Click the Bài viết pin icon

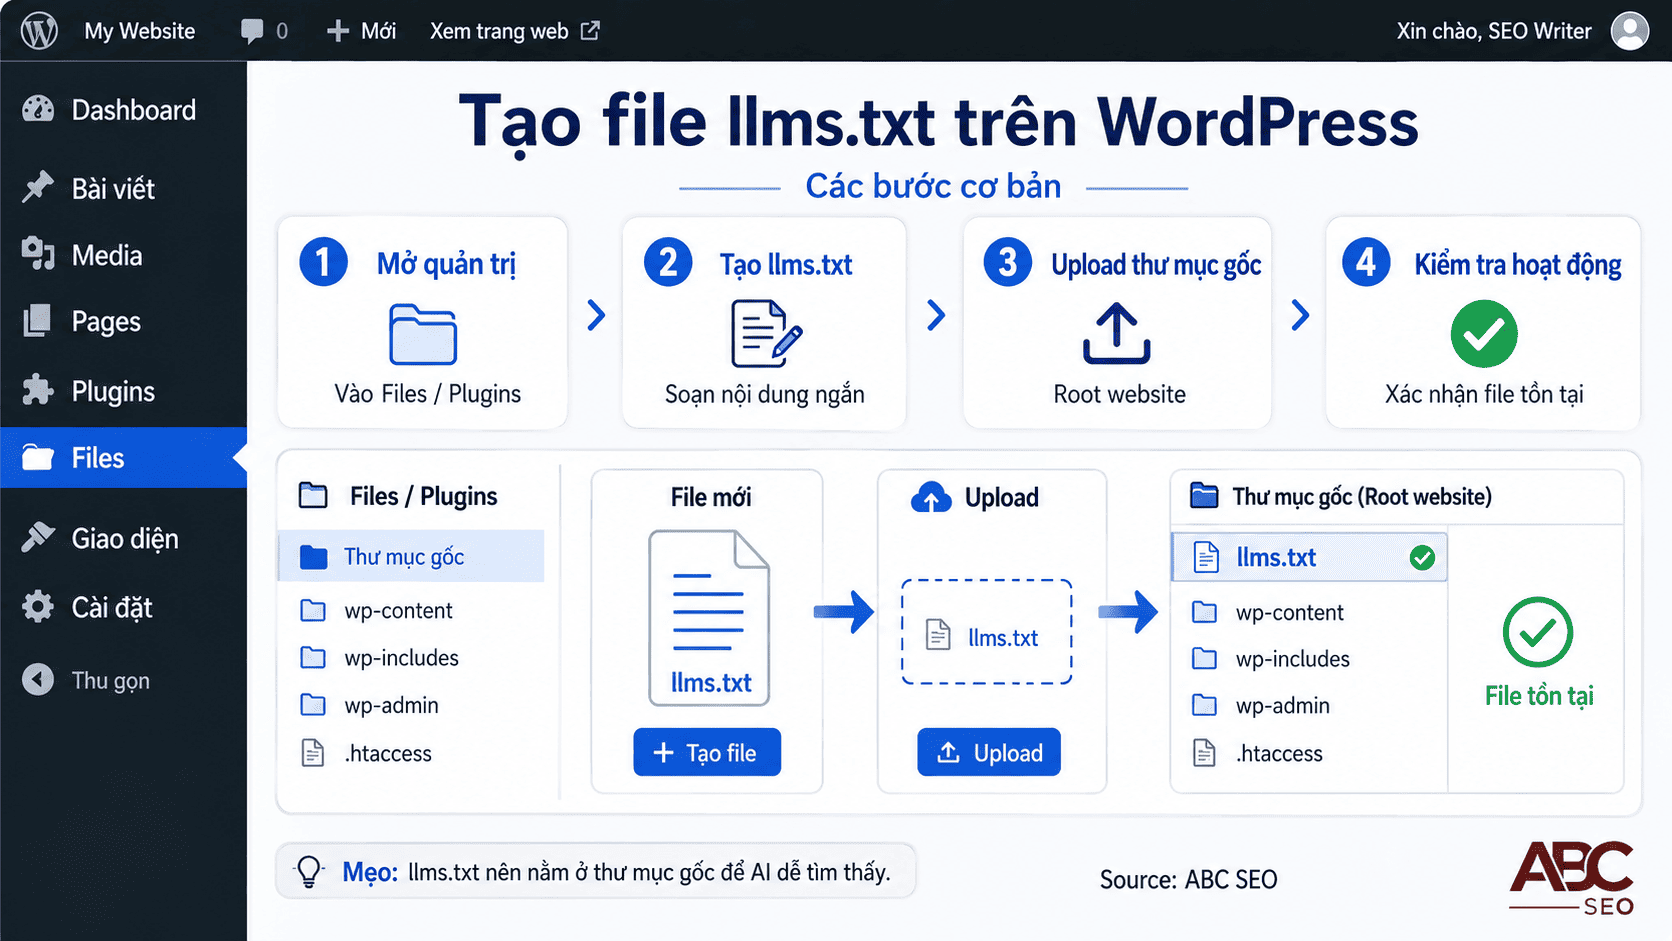tap(38, 187)
